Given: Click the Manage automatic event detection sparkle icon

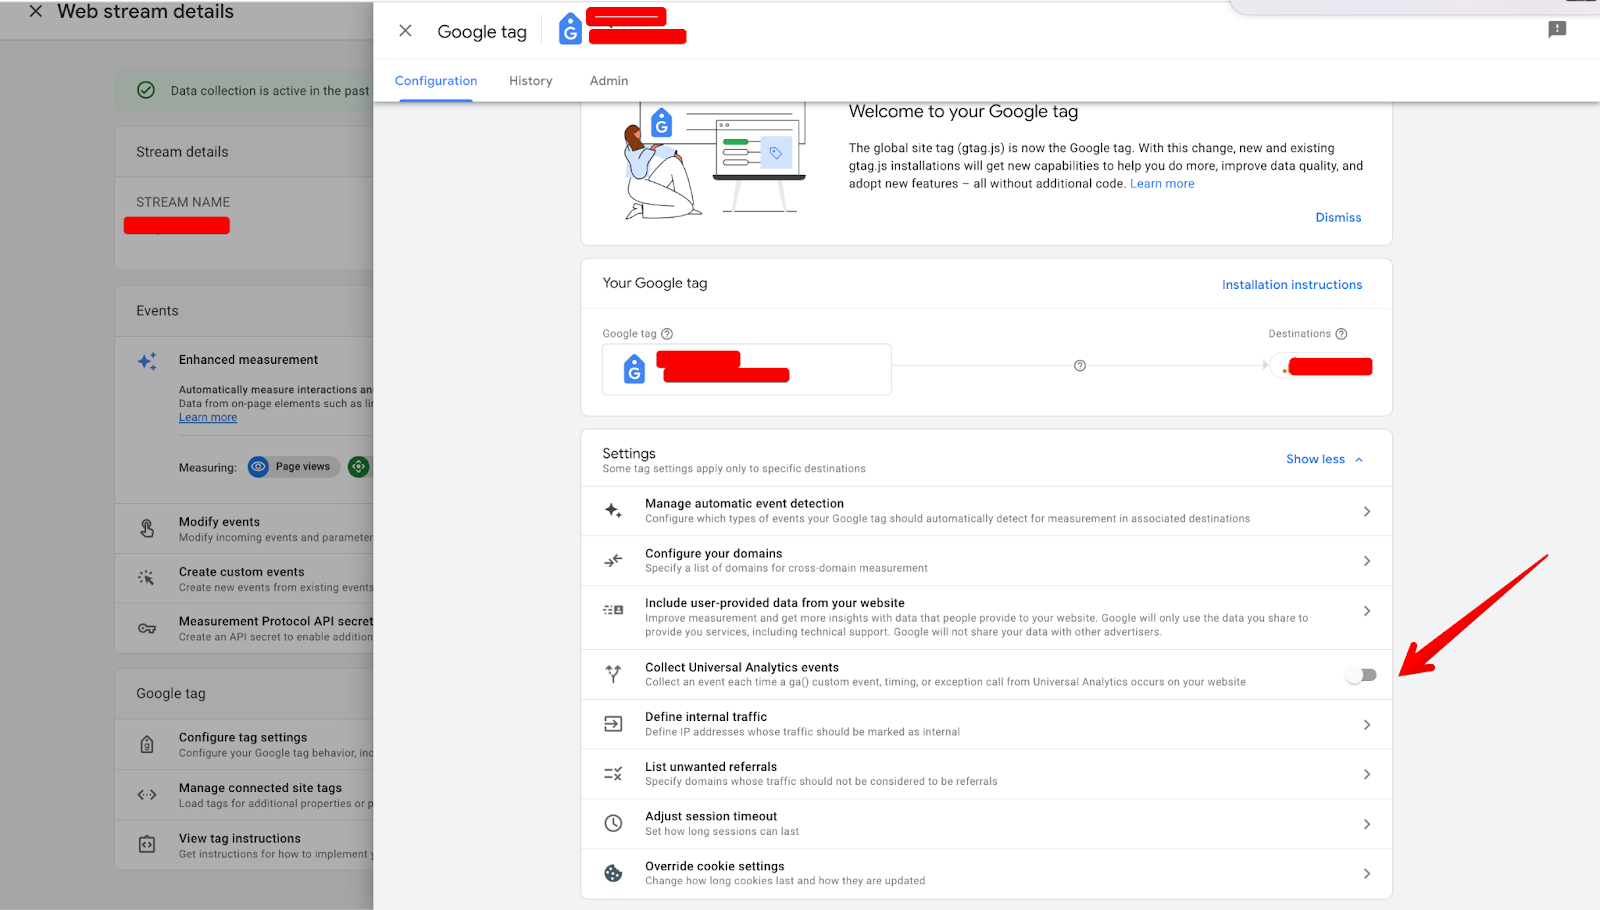Looking at the screenshot, I should [613, 511].
